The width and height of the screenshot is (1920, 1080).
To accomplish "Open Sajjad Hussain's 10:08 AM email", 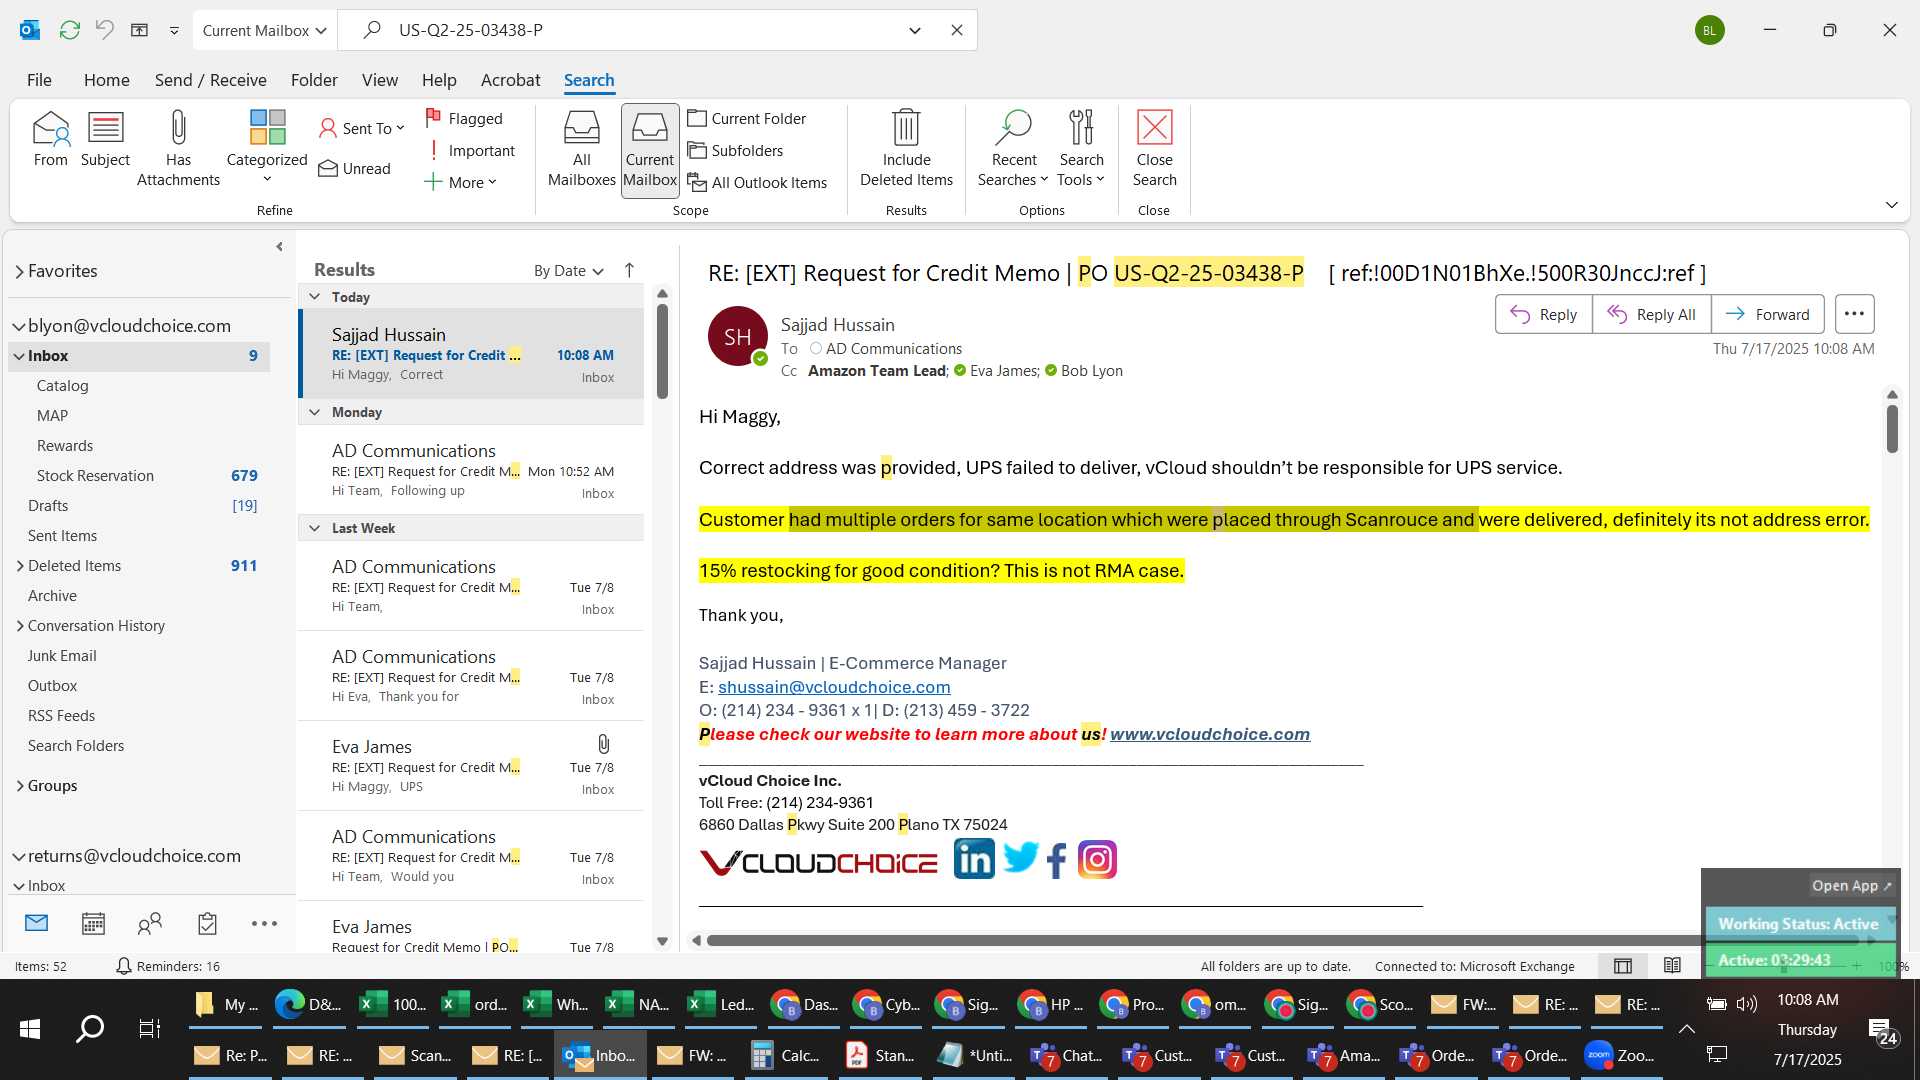I will click(x=472, y=354).
